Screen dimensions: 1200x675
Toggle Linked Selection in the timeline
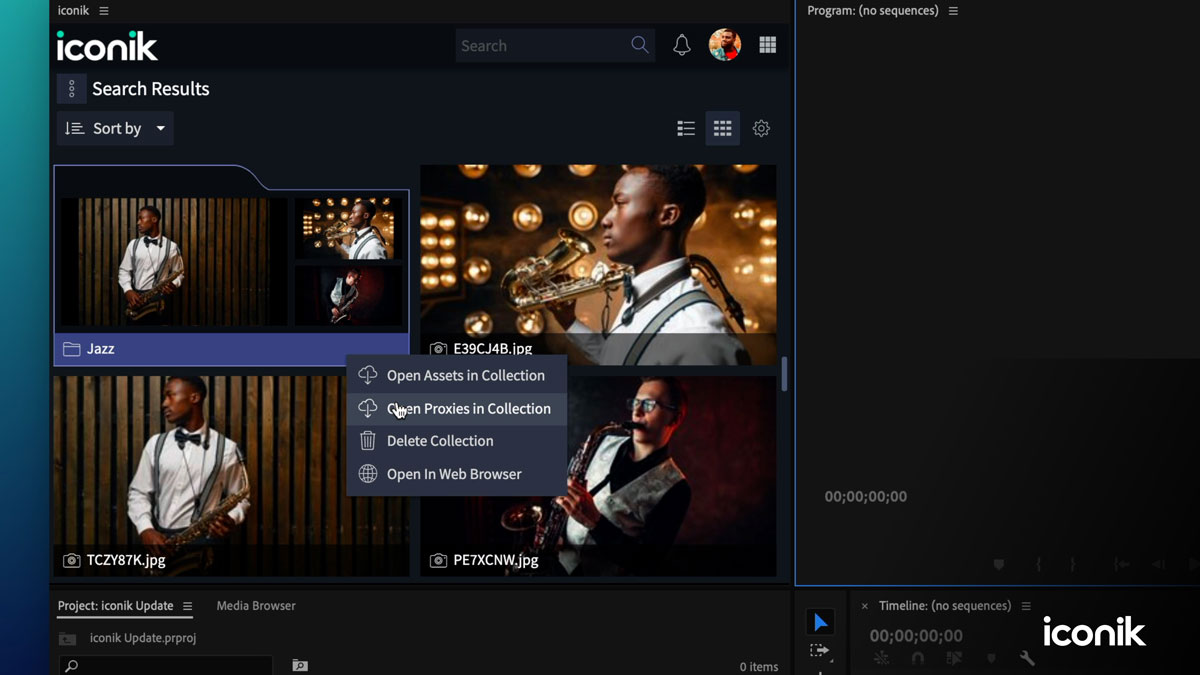(x=952, y=658)
